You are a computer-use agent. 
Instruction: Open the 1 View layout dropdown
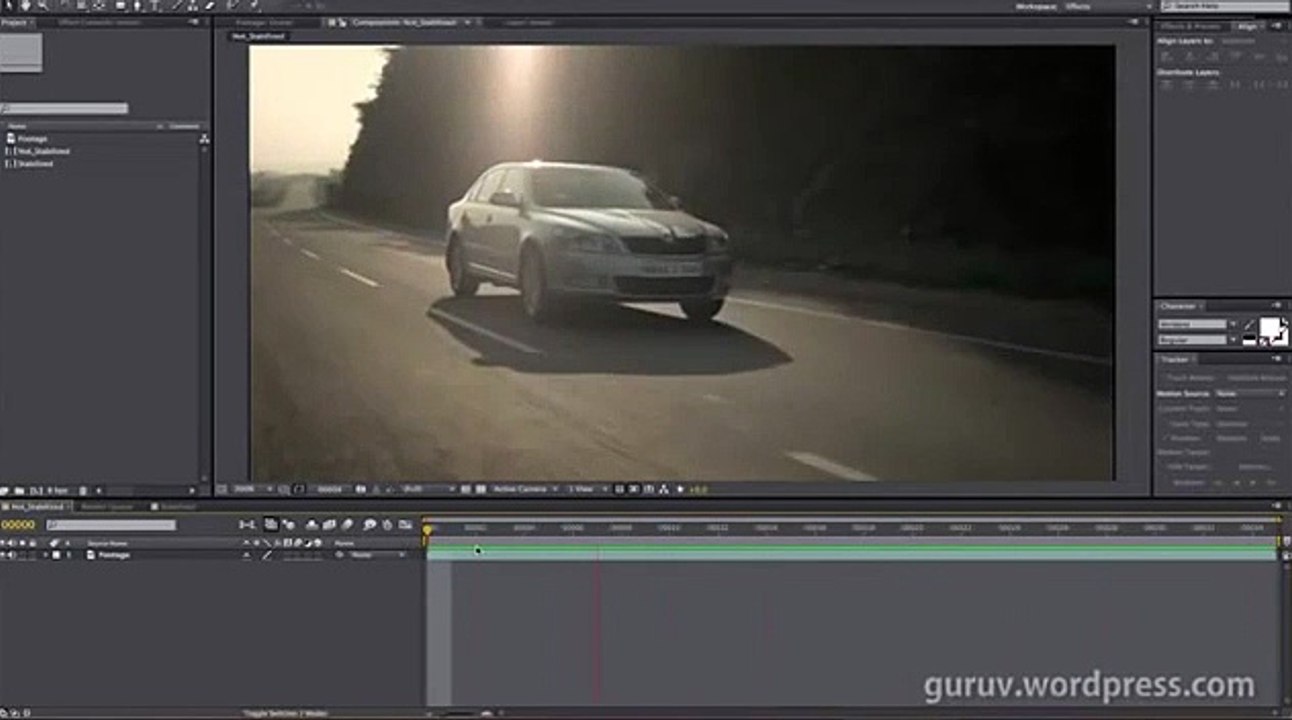587,489
